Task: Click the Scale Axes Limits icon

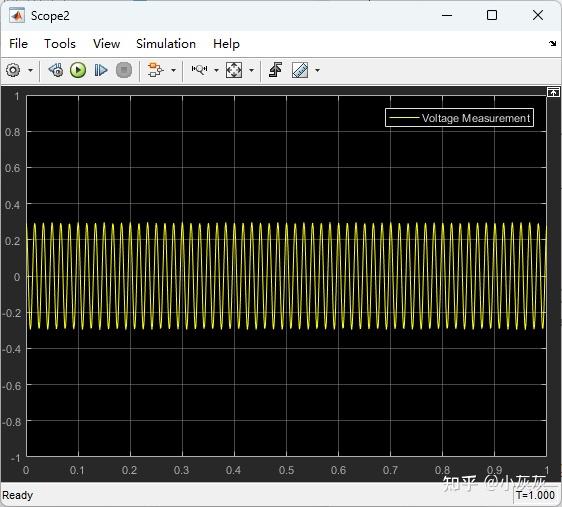Action: point(234,70)
